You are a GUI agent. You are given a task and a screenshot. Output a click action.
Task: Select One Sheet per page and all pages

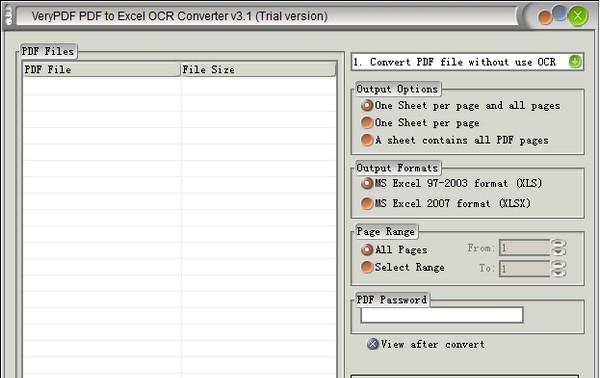click(460, 106)
